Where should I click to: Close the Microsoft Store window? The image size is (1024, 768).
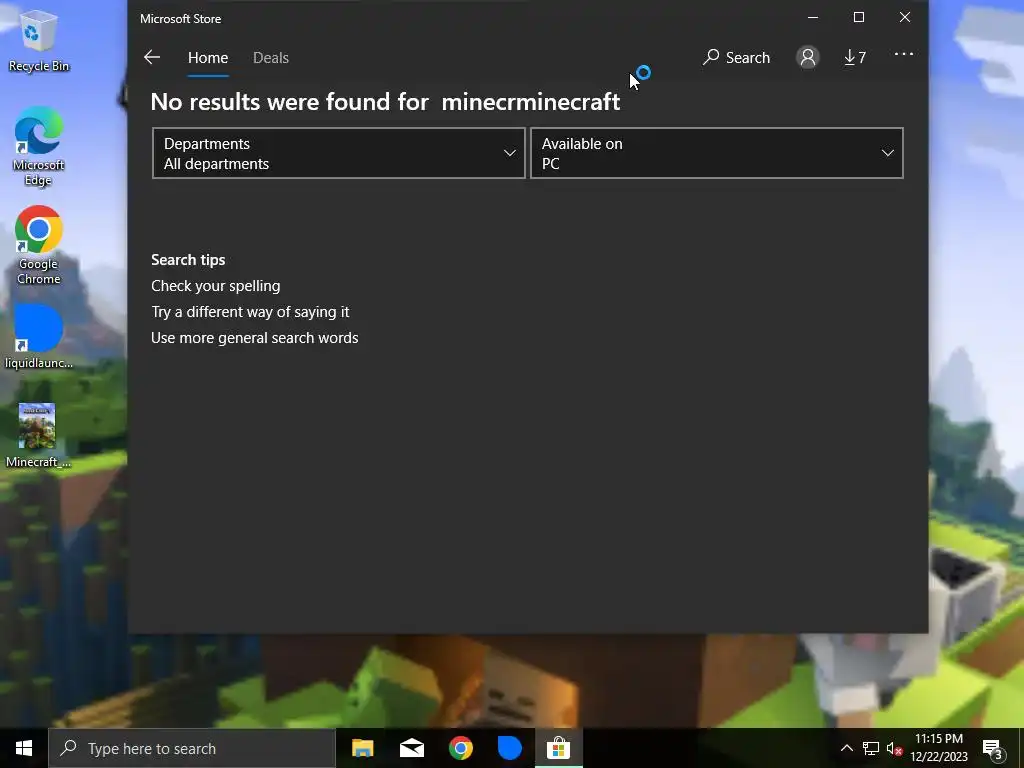(x=904, y=18)
